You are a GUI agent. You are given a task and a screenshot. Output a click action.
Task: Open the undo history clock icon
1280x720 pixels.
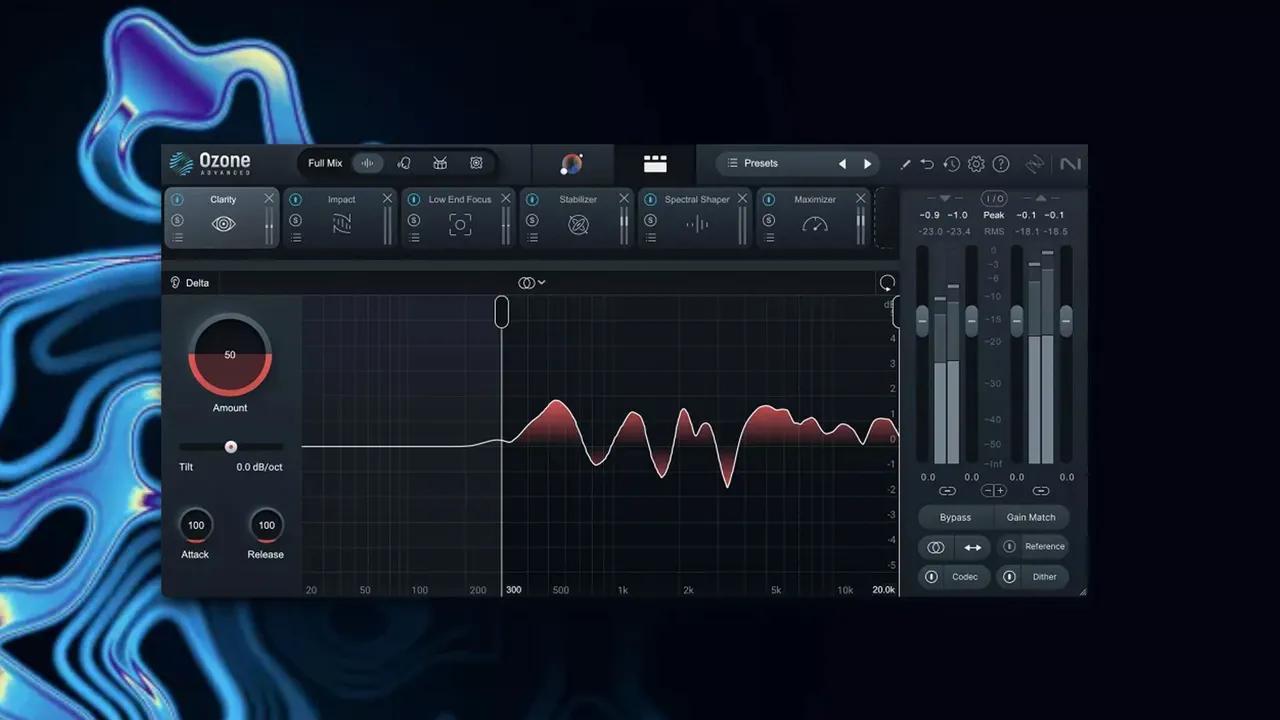click(x=951, y=164)
